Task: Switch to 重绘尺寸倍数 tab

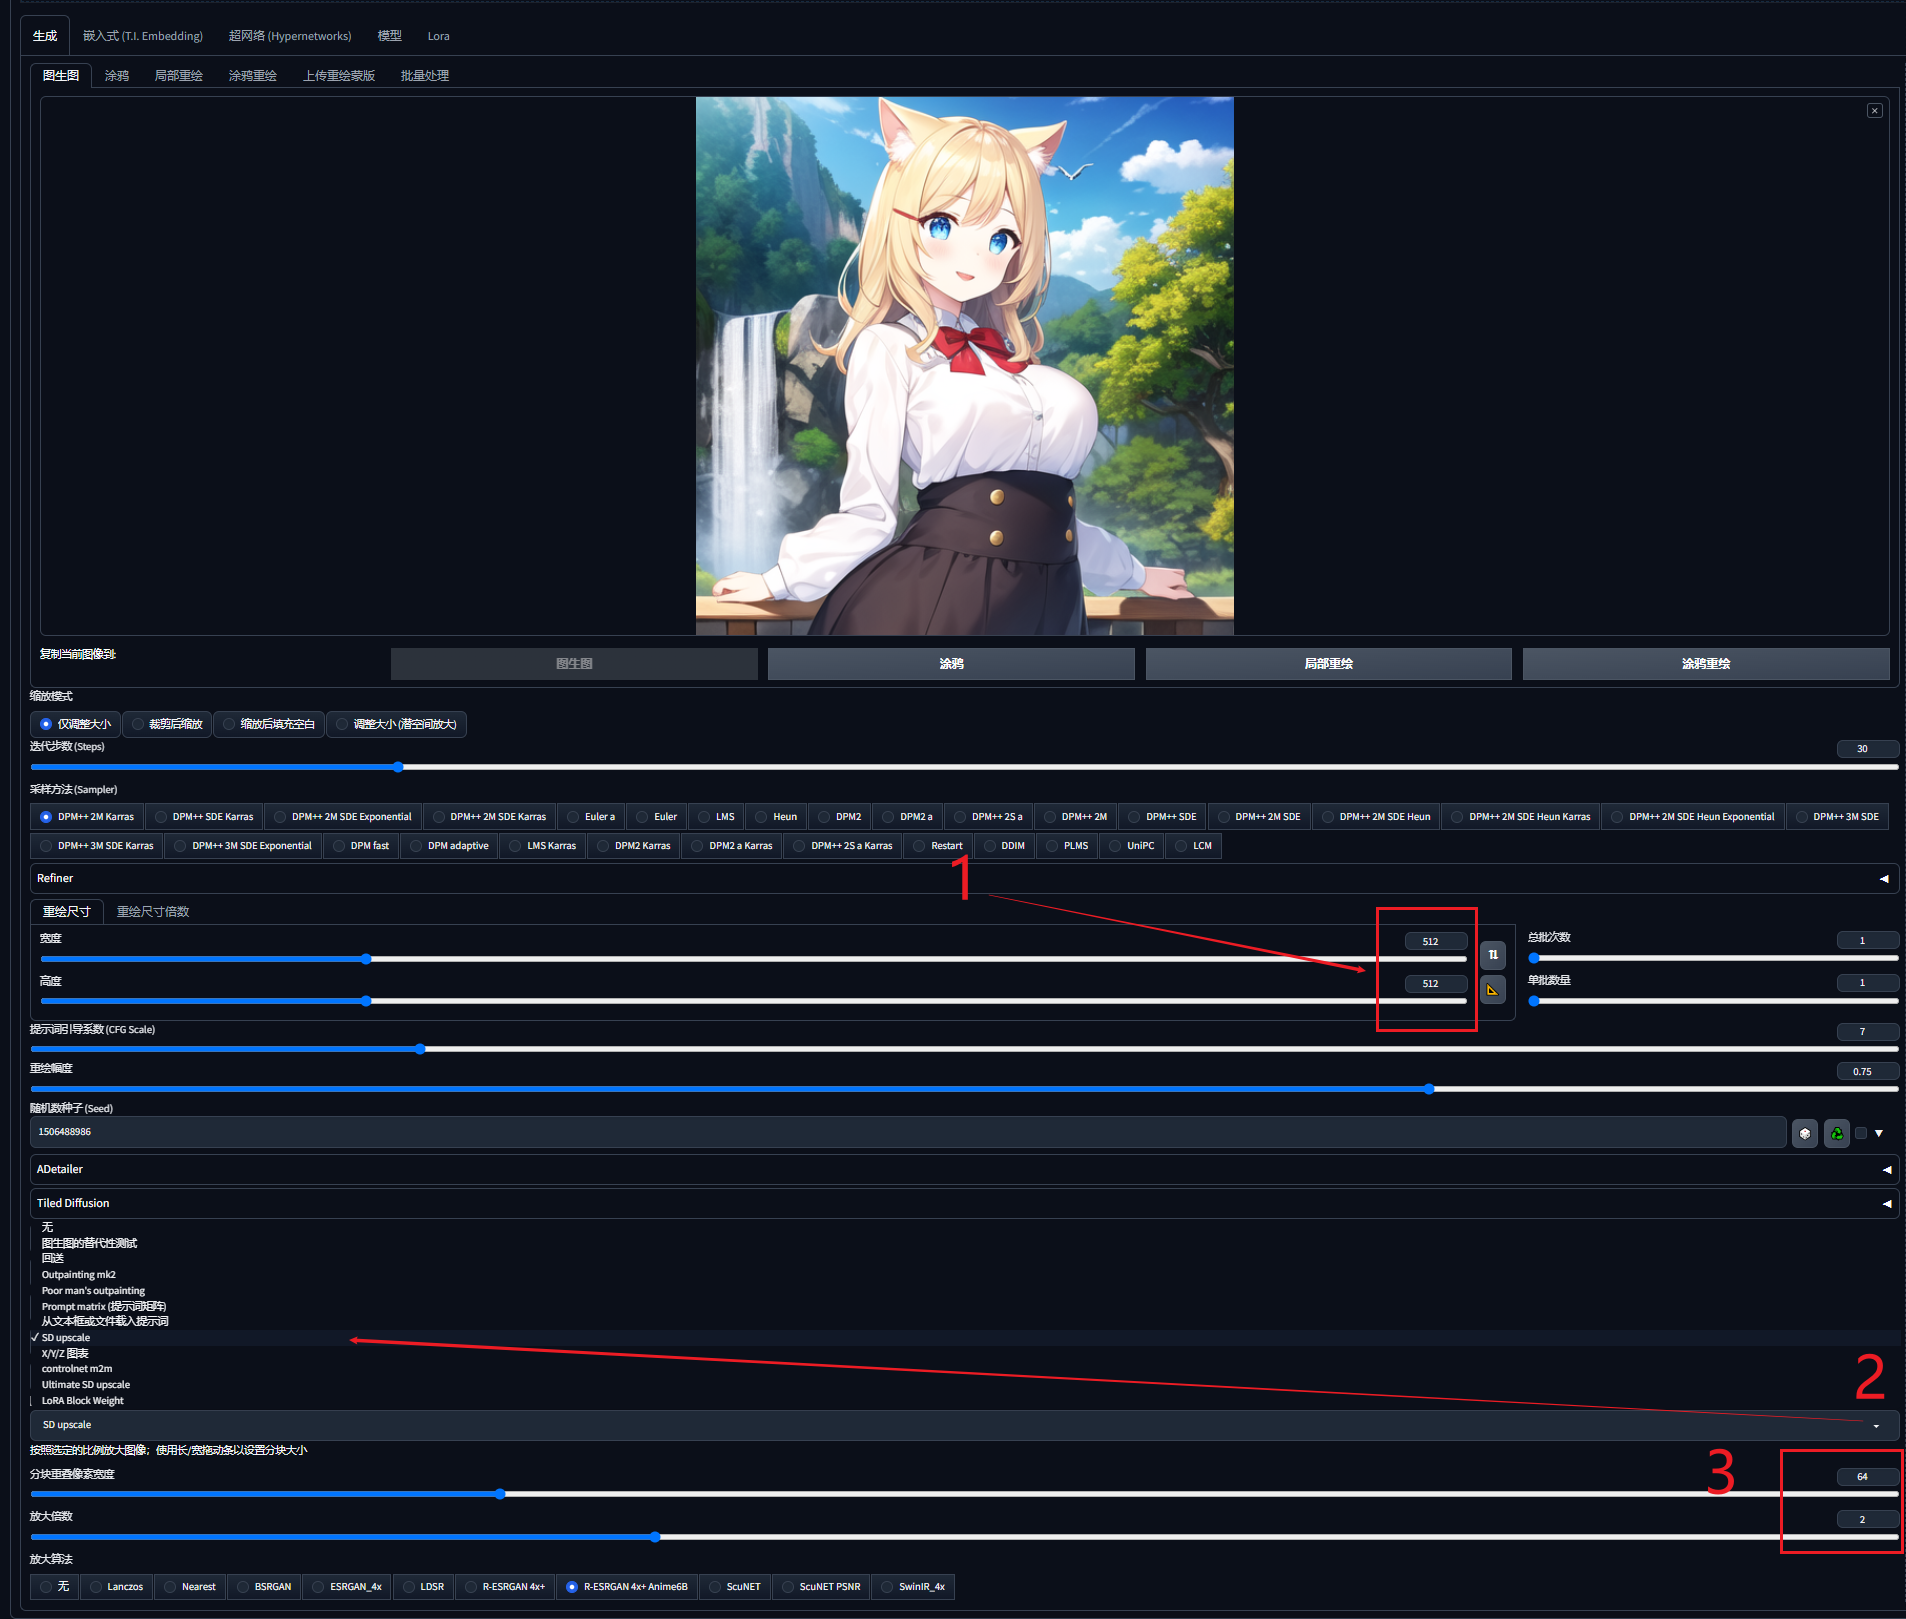Action: (x=153, y=912)
